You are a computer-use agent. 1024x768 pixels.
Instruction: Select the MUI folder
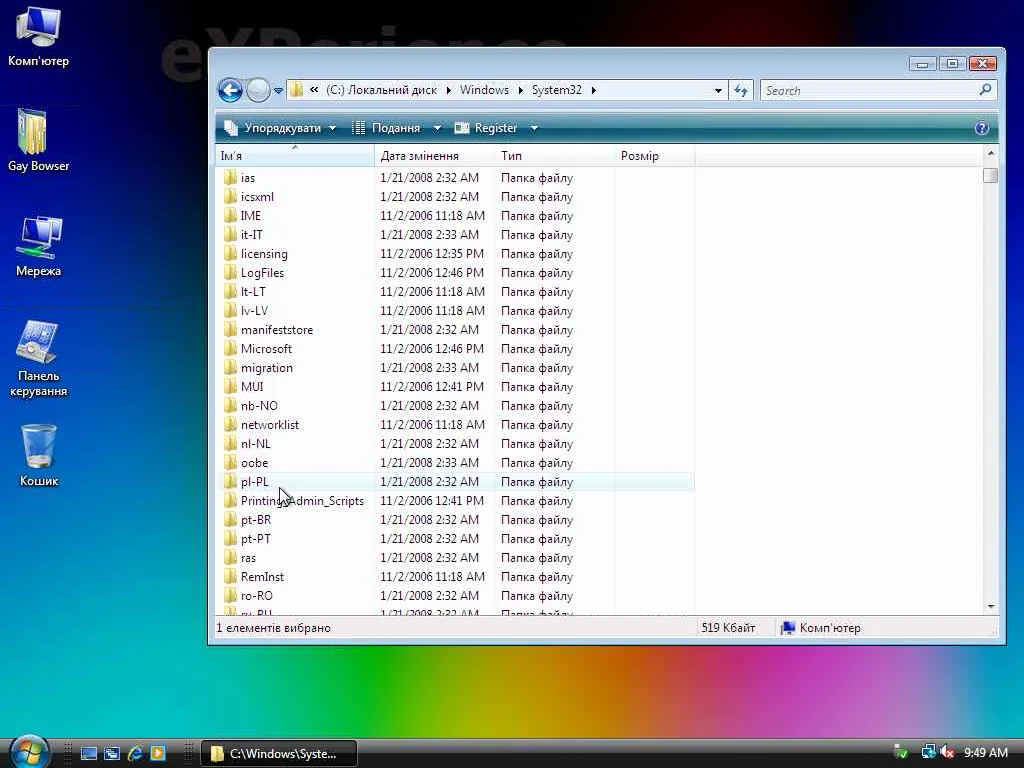pos(252,387)
